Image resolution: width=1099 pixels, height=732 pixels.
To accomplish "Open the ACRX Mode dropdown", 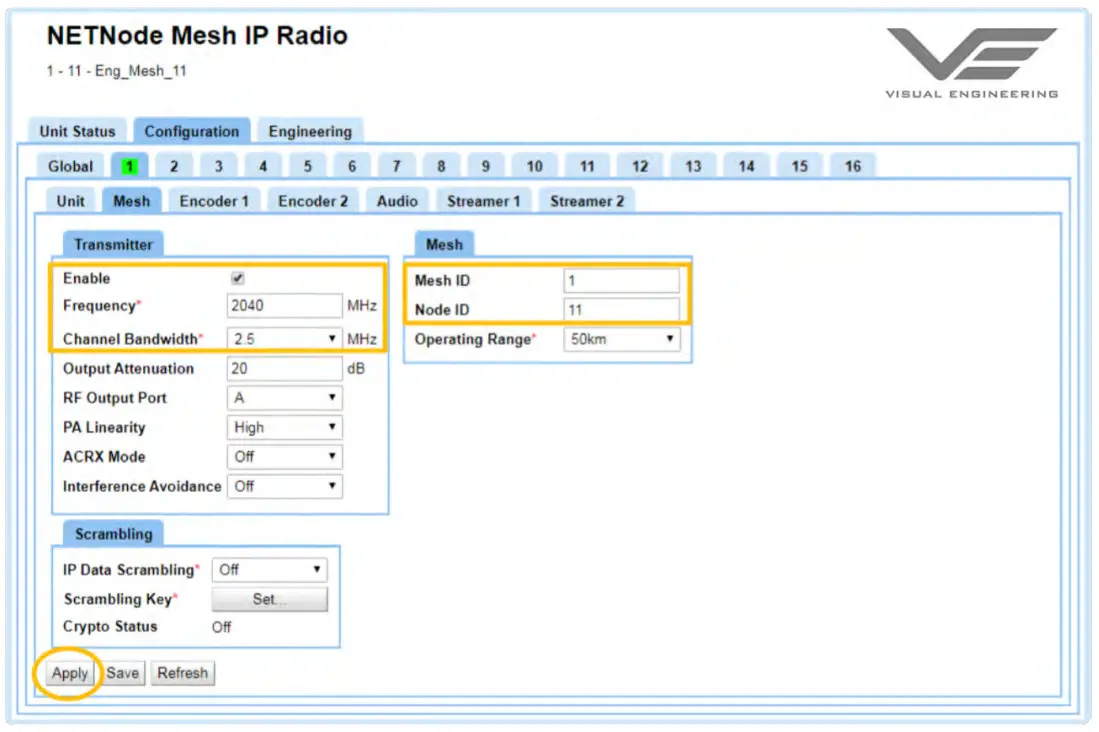I will click(x=285, y=456).
